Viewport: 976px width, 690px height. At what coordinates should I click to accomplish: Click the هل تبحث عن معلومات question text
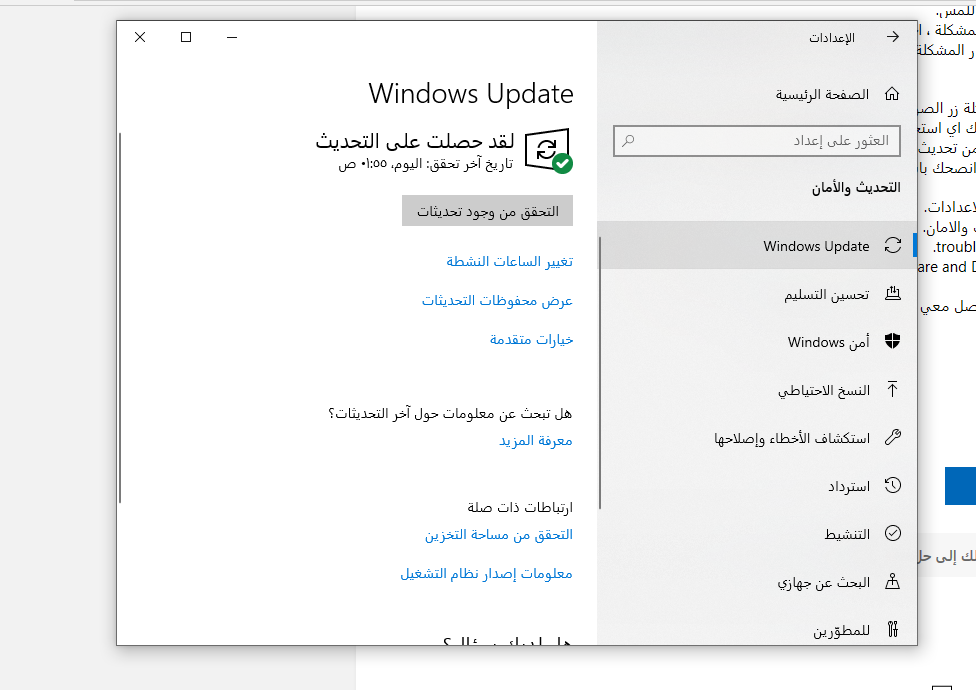click(450, 413)
